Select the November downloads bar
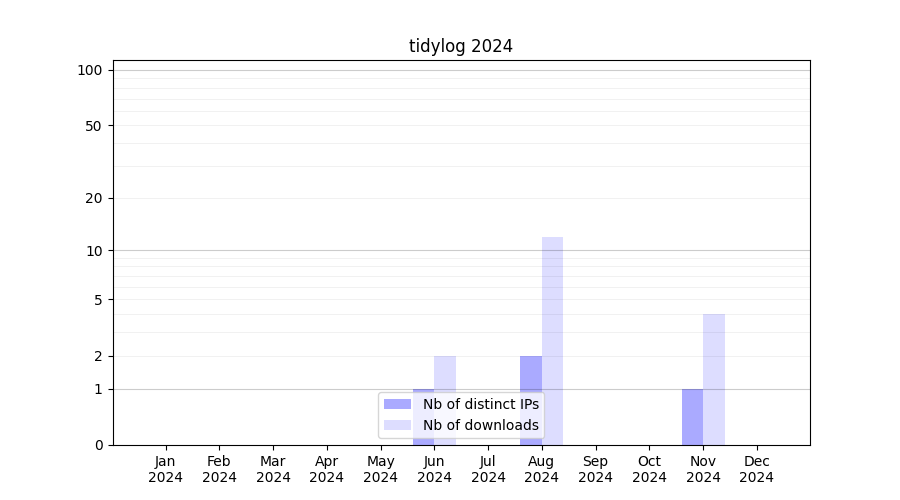This screenshot has height=500, width=900. pos(714,380)
